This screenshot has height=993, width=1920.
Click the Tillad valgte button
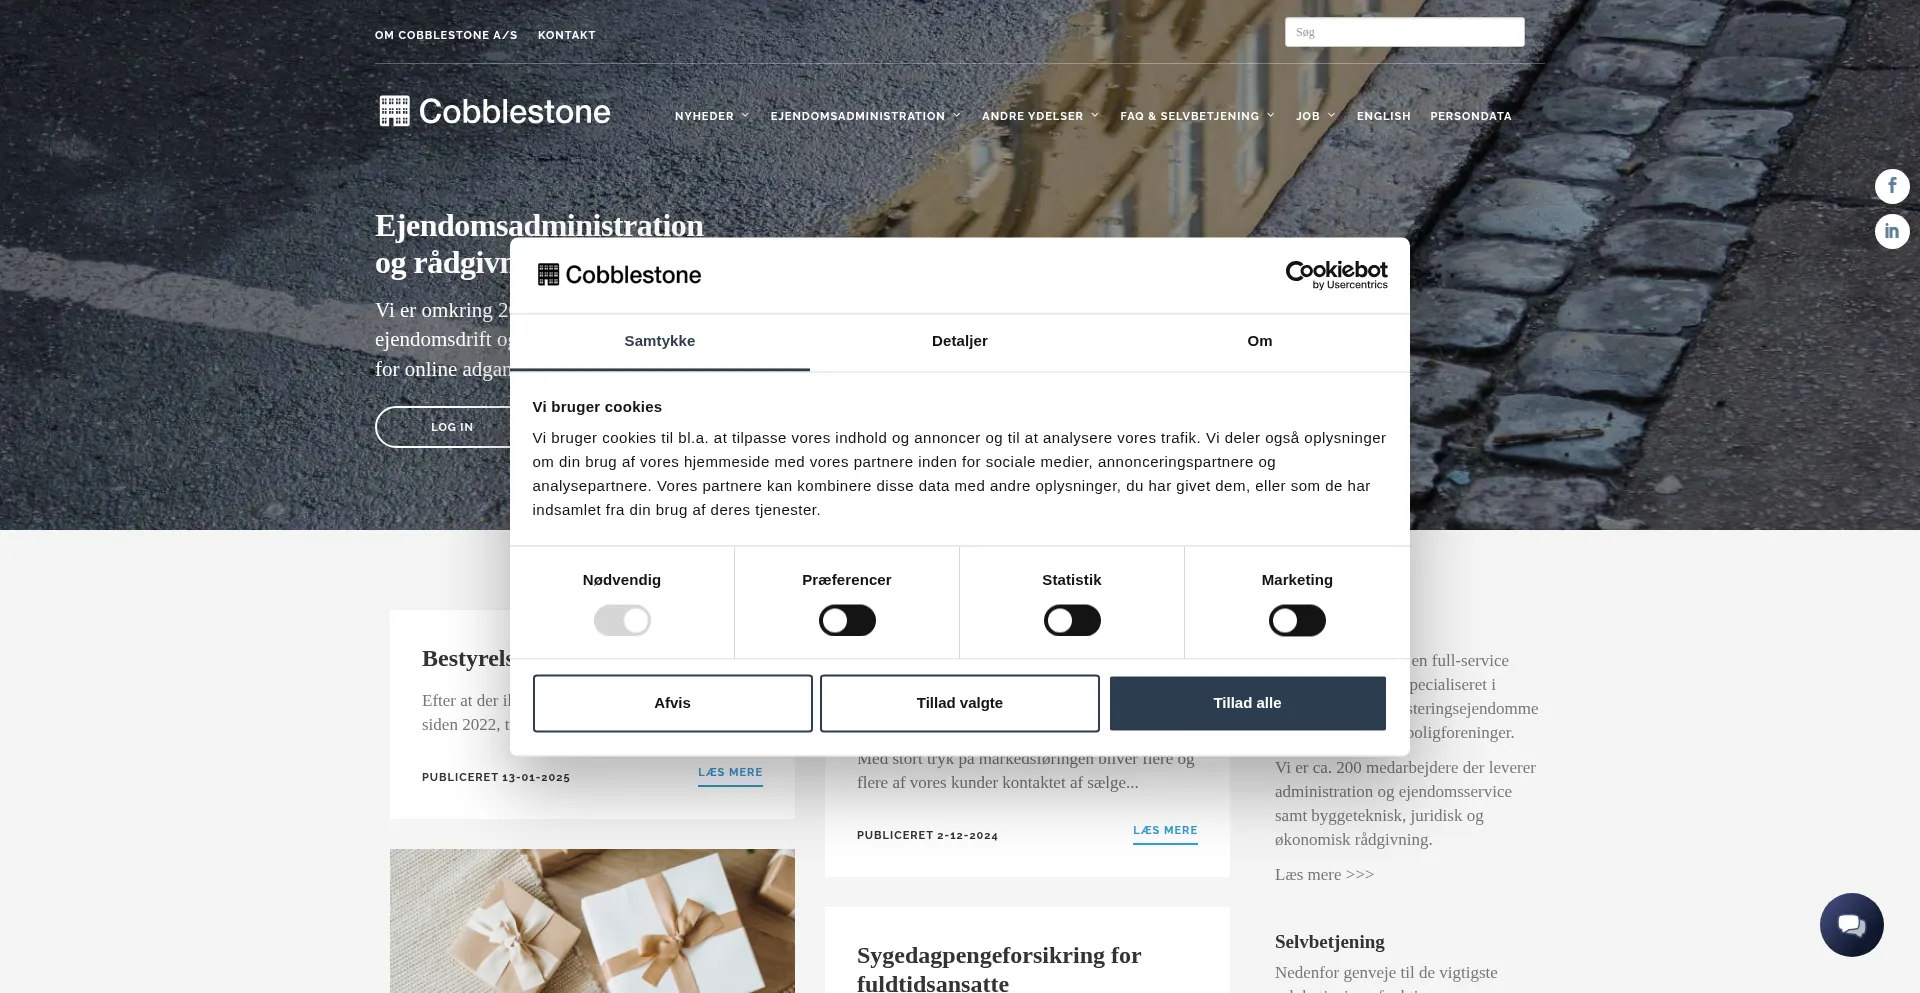point(959,703)
